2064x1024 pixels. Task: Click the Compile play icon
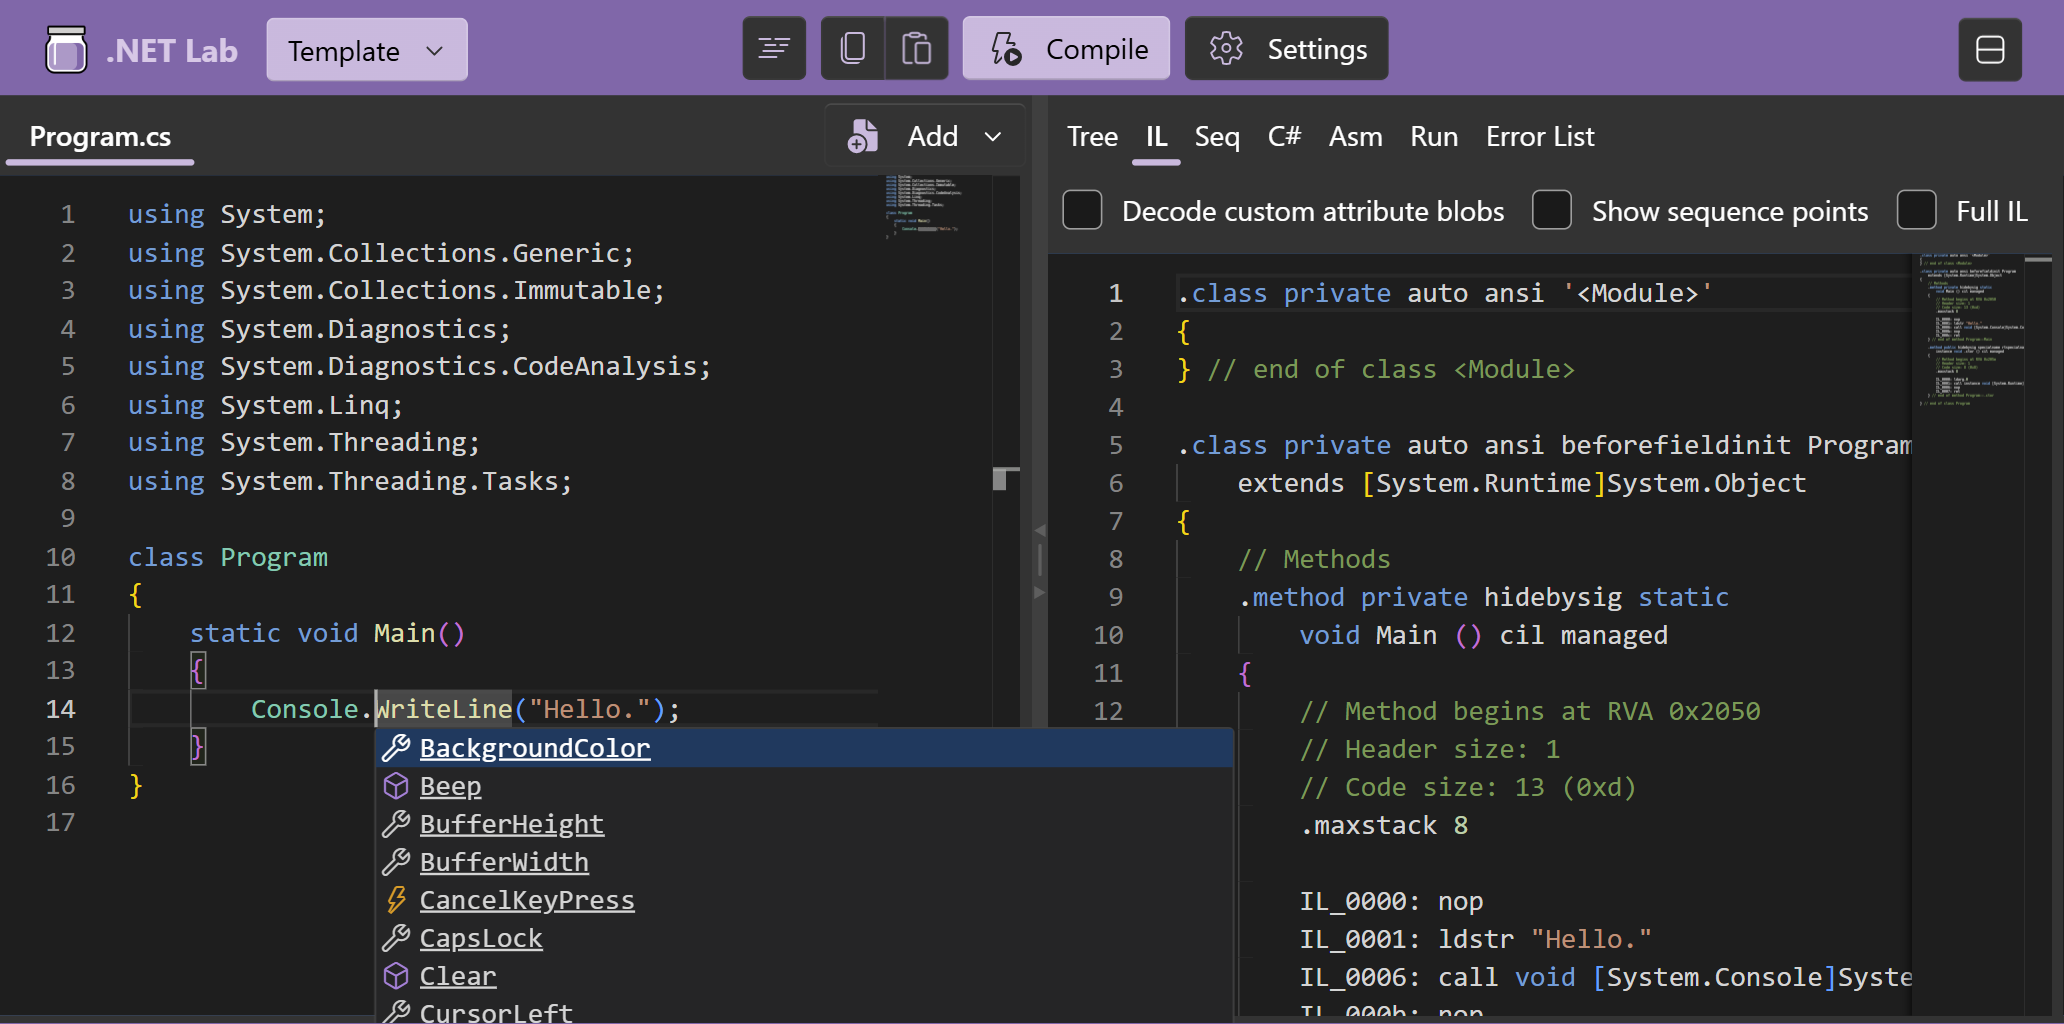coord(1006,48)
